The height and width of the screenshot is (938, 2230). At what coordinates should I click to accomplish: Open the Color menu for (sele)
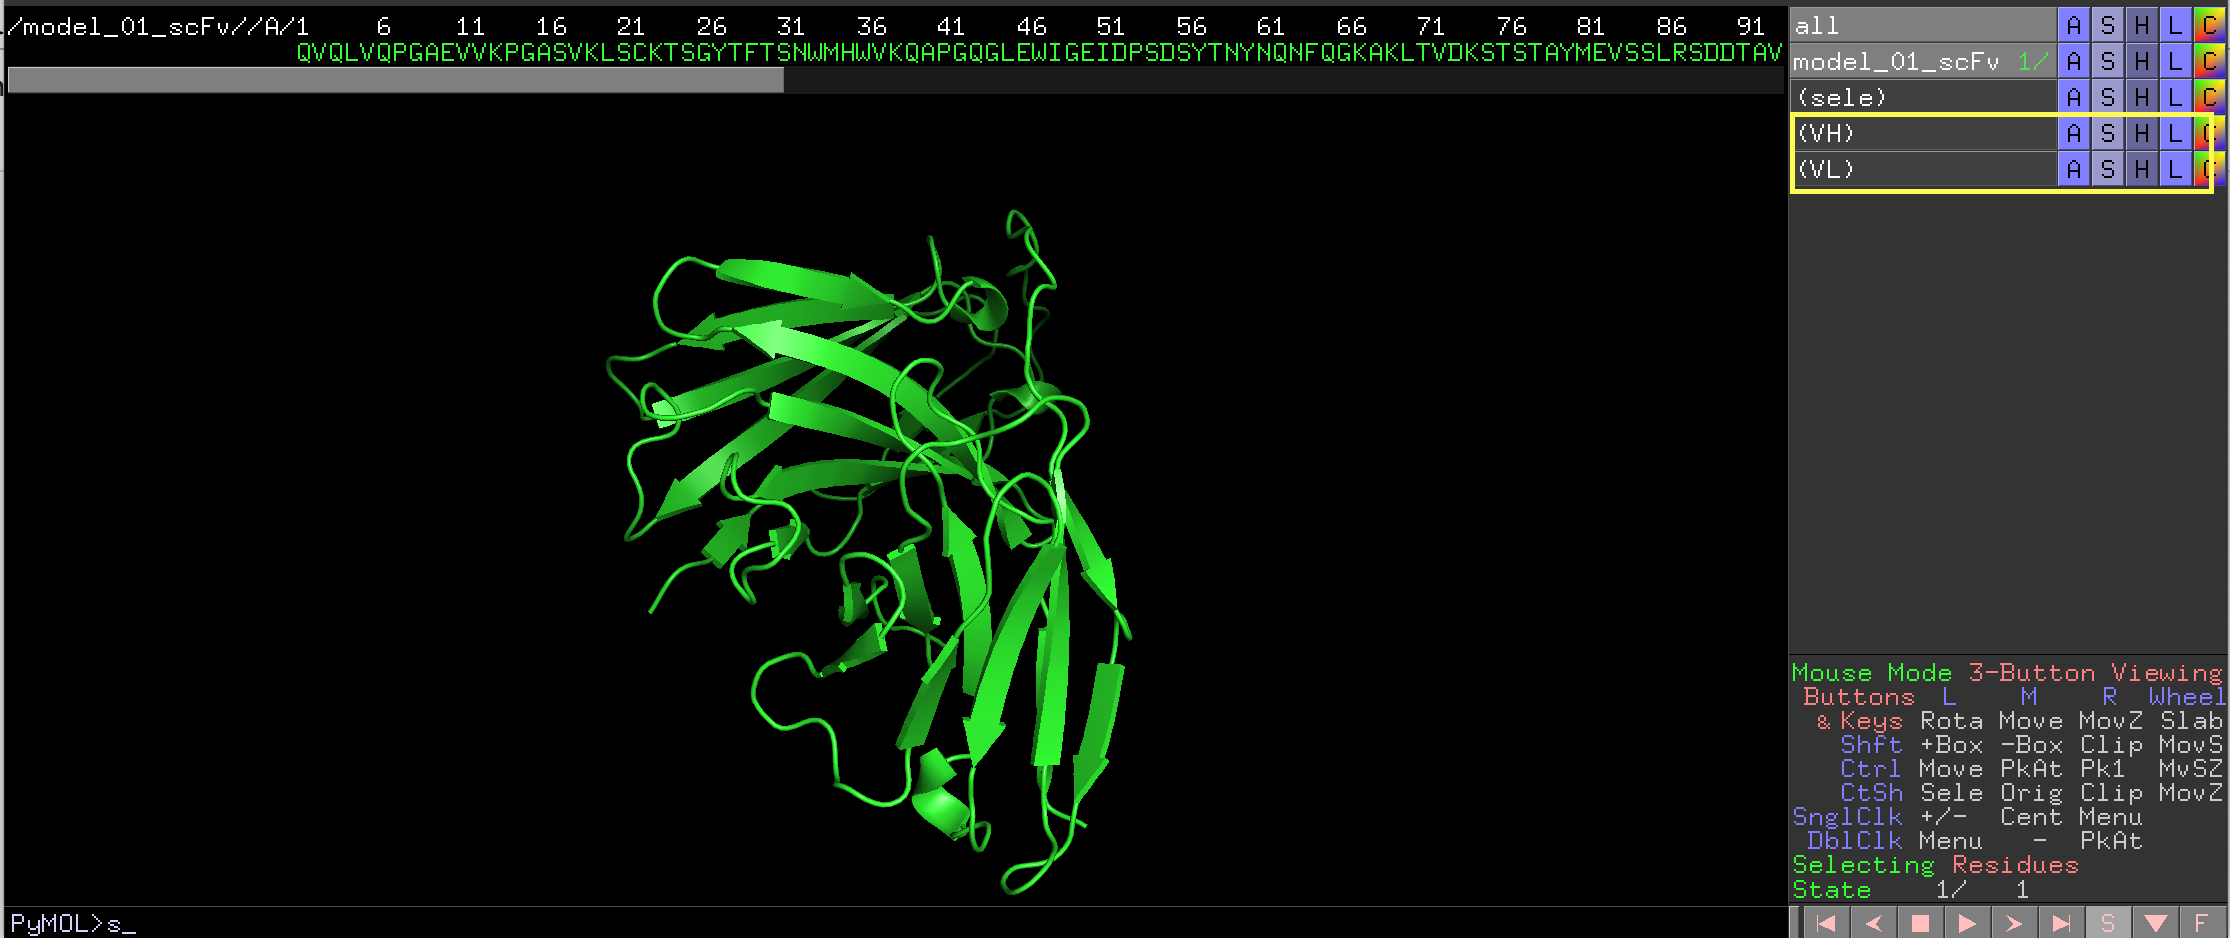pos(2210,97)
